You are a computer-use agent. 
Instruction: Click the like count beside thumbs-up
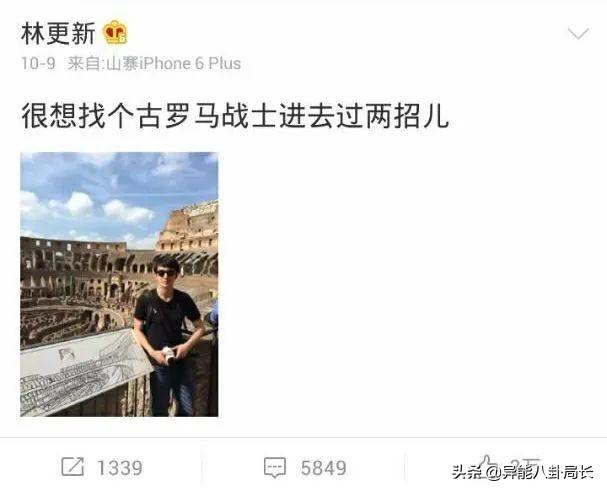[x=525, y=464]
